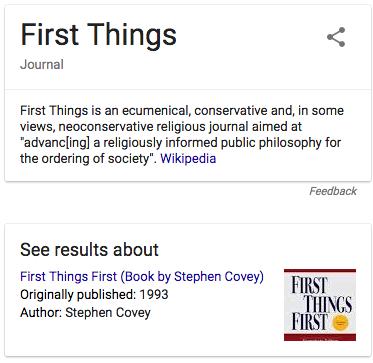Select the First Things First book cover thumbnail

tap(320, 305)
